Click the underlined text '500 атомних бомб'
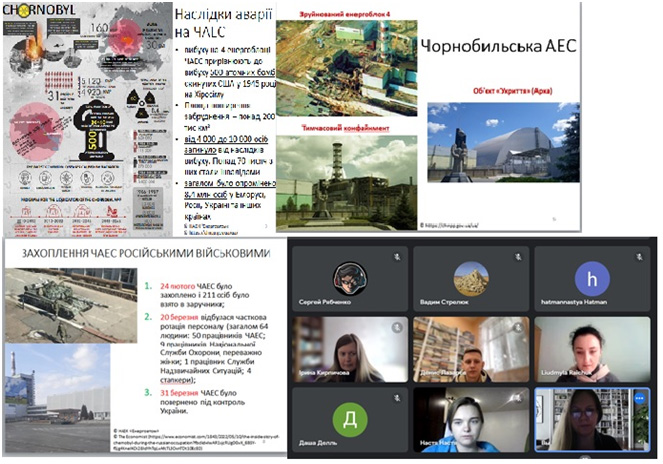The image size is (663, 464). tap(243, 72)
